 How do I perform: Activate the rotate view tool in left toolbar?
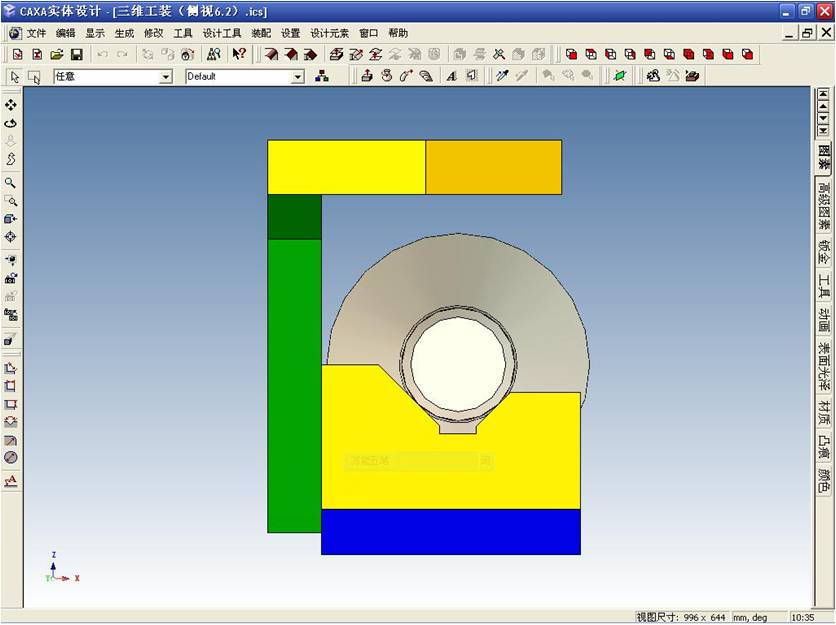coord(11,123)
